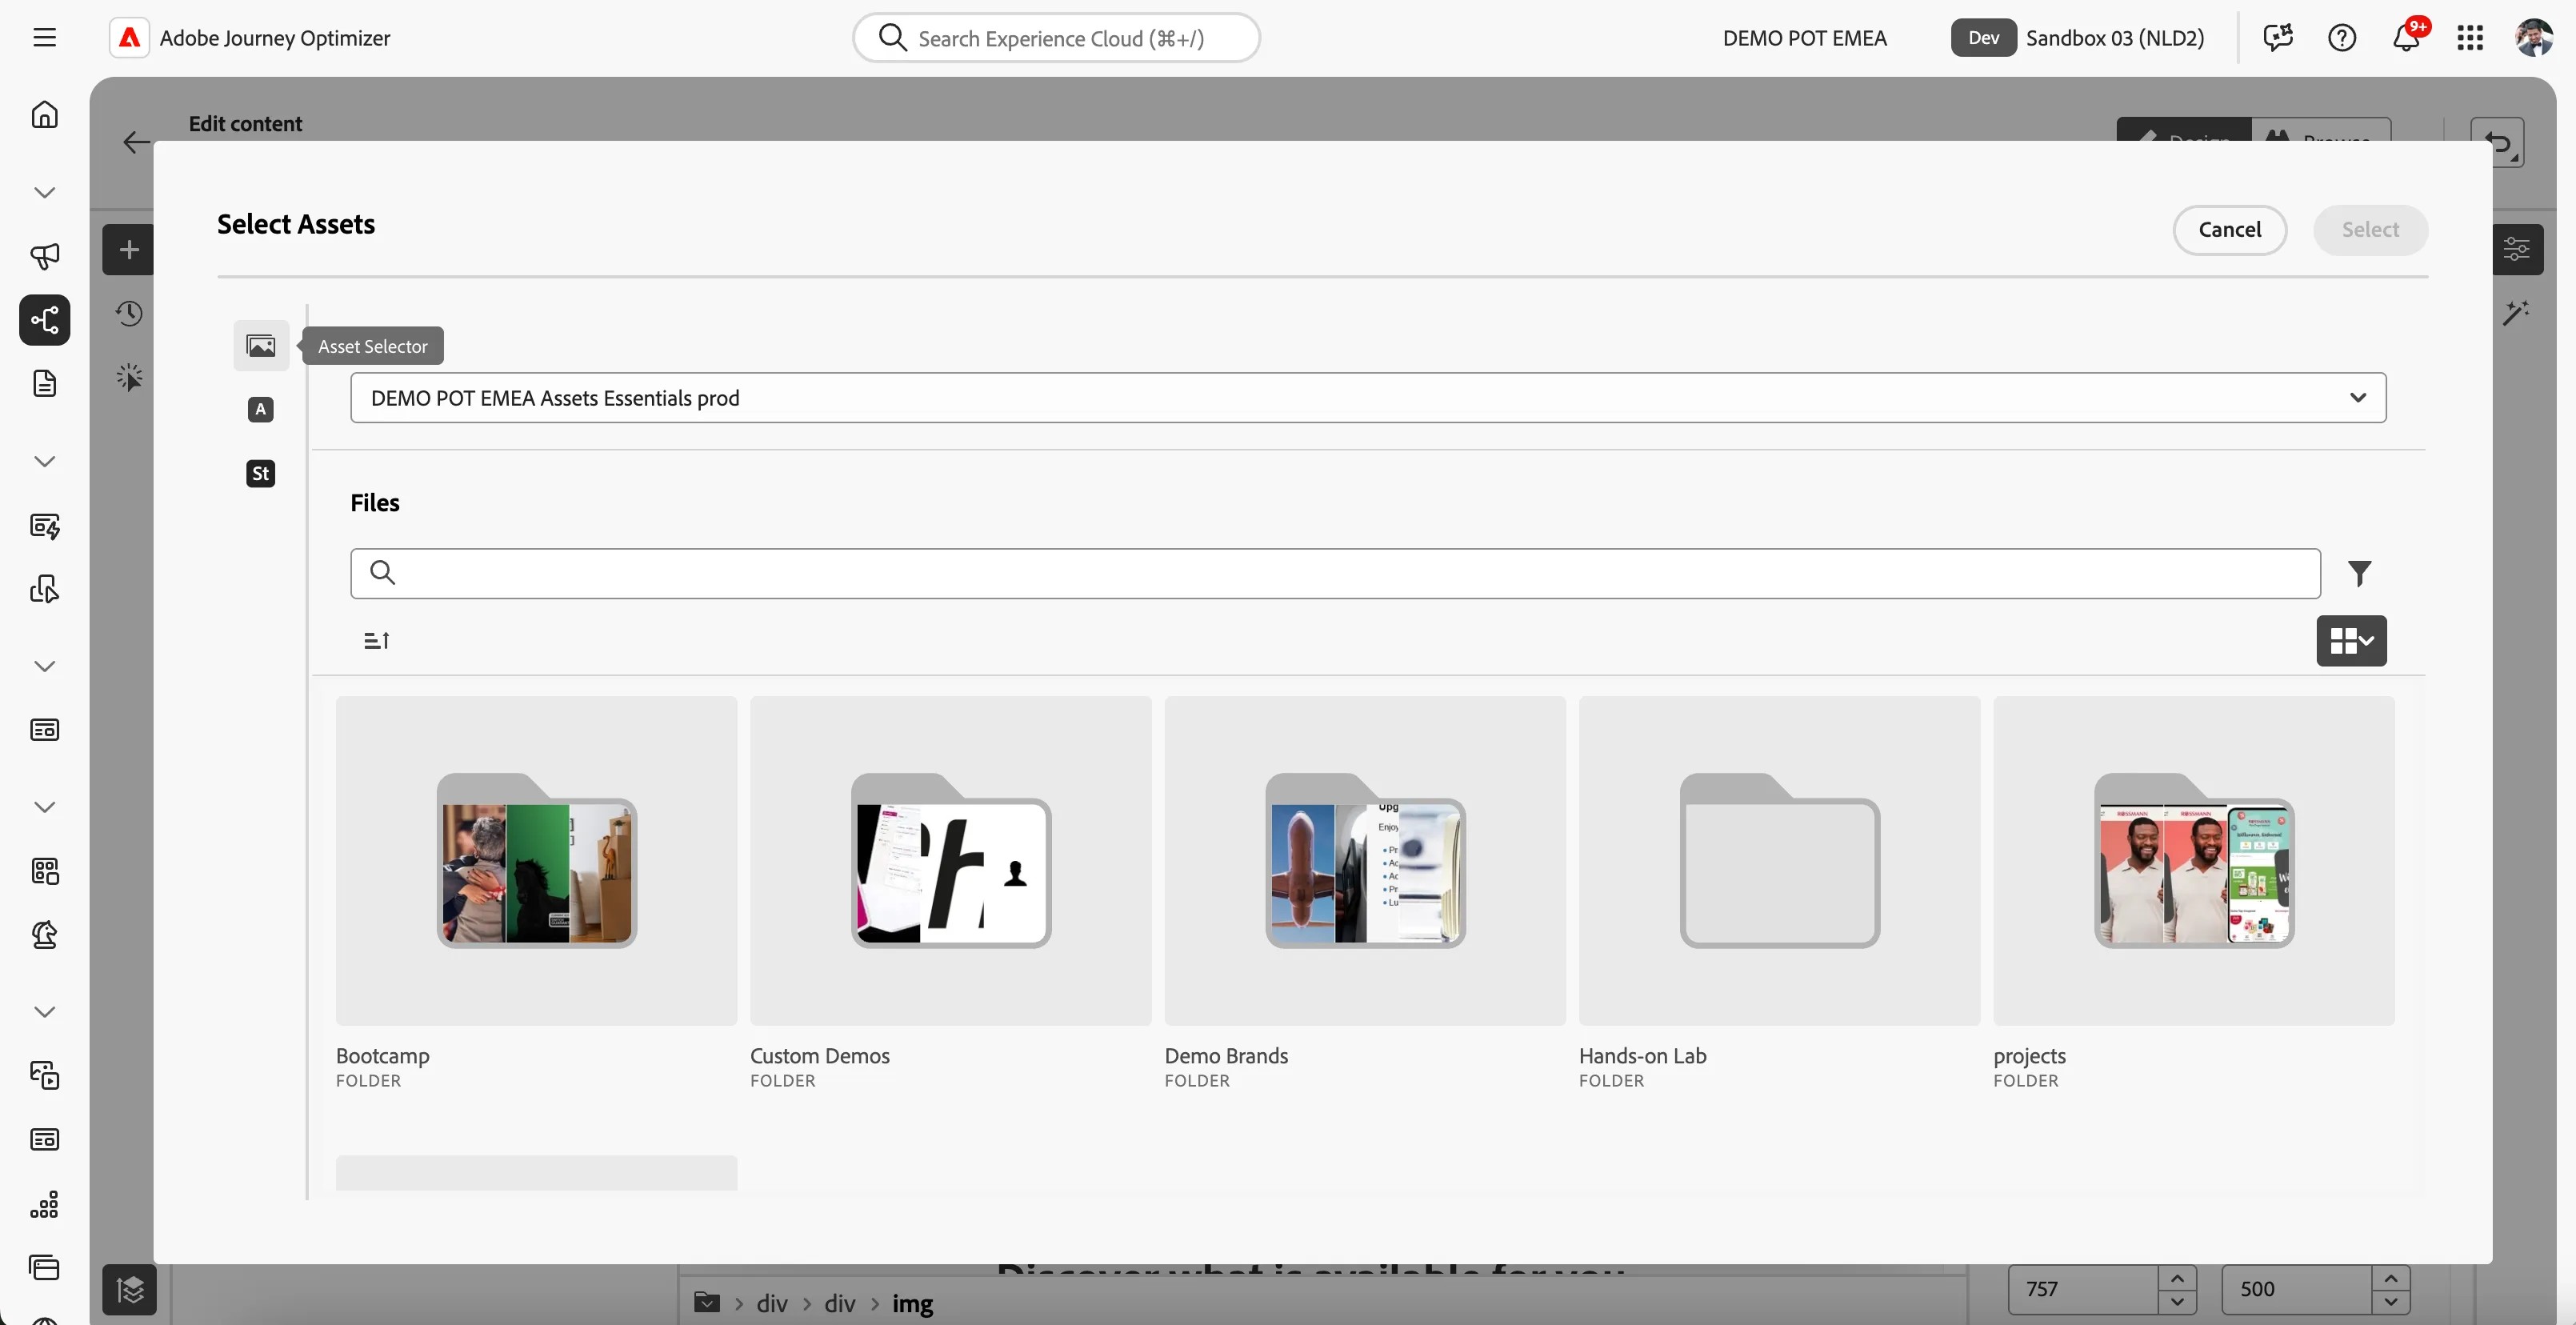Open the projects folder
This screenshot has height=1325, width=2576.
point(2193,860)
